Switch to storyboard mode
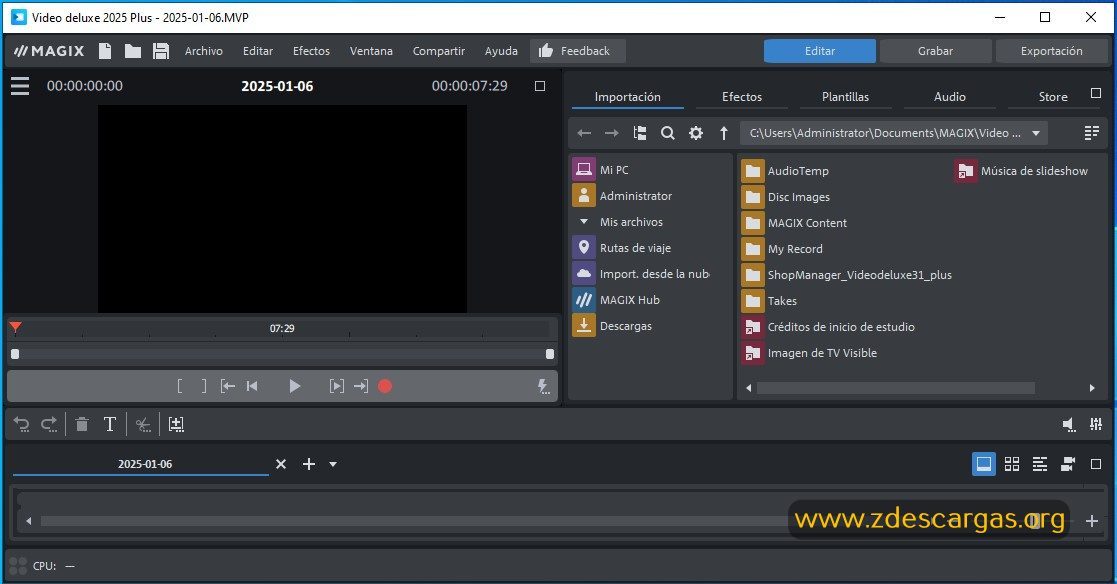This screenshot has height=584, width=1117. tap(984, 464)
